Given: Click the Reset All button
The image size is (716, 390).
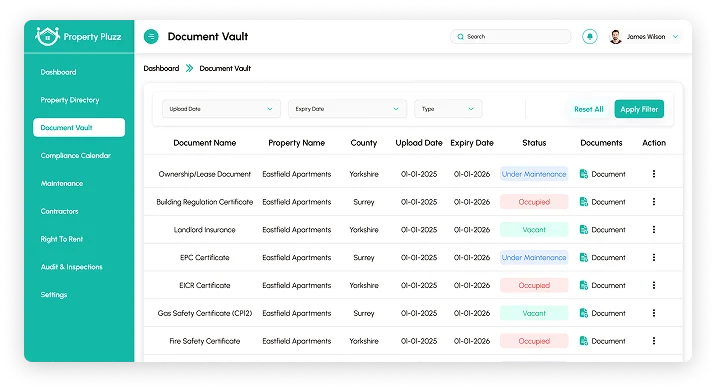Looking at the screenshot, I should [589, 109].
